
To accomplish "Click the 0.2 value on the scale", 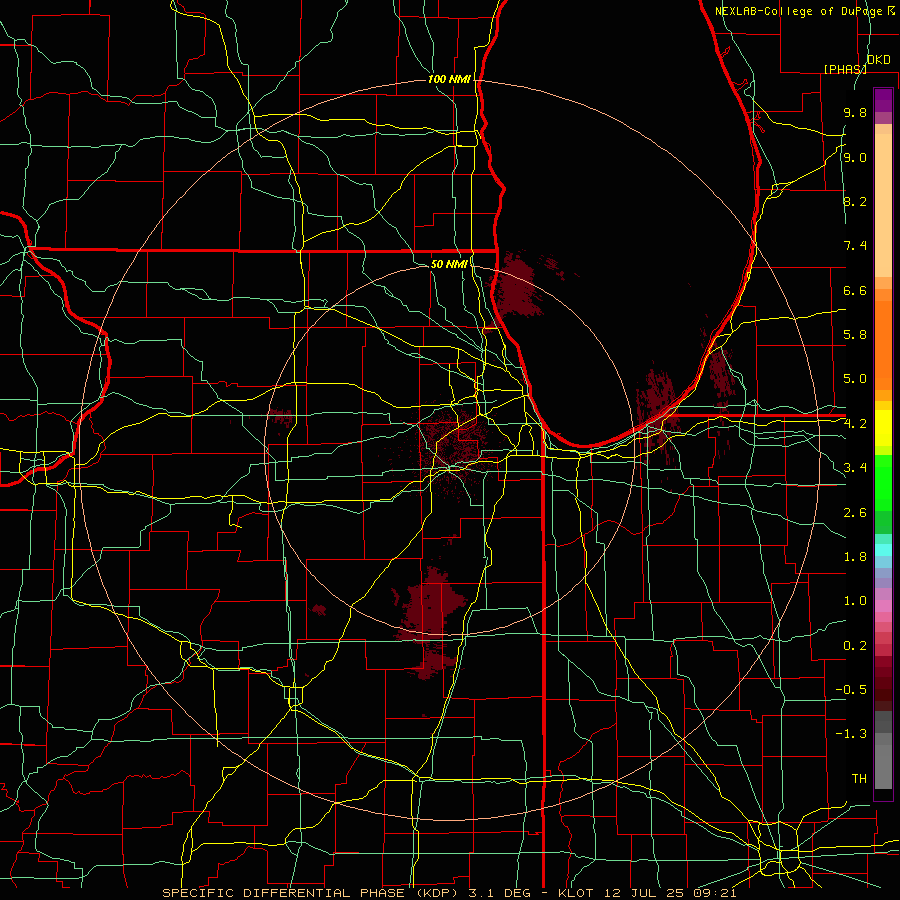I will tap(855, 646).
